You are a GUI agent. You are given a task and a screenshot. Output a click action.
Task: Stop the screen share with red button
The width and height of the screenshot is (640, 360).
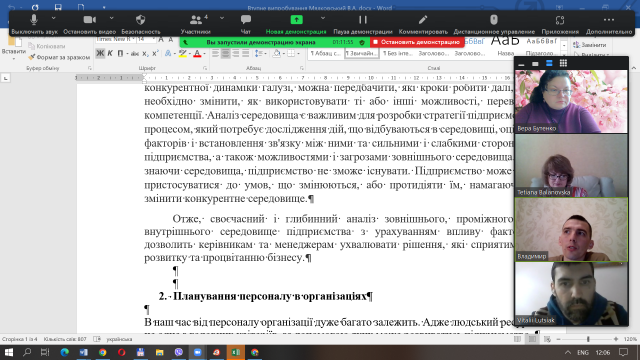click(x=417, y=42)
